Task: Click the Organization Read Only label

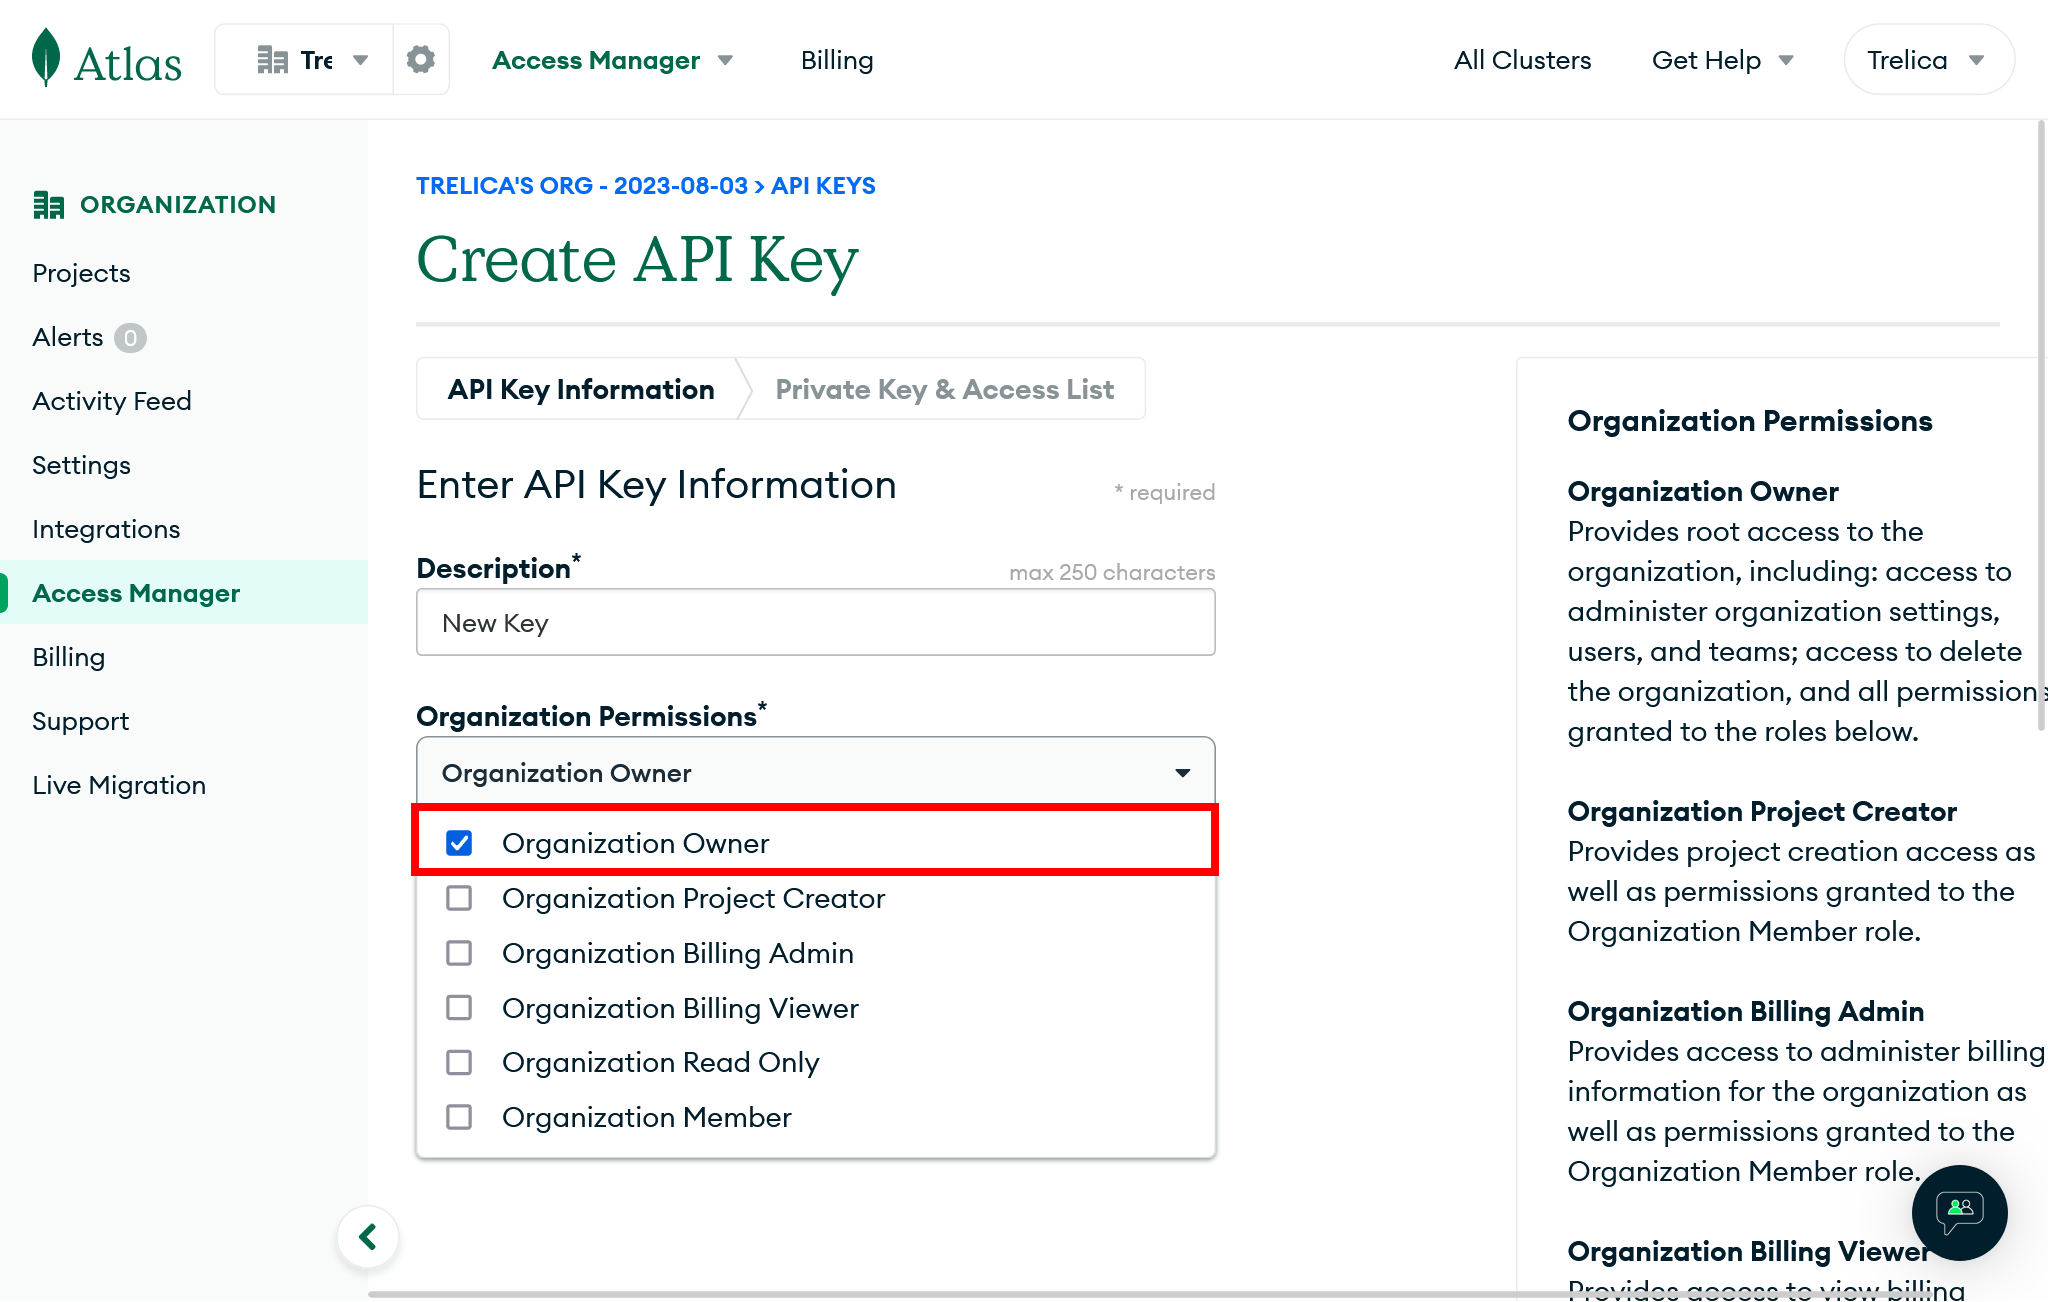Action: click(660, 1062)
